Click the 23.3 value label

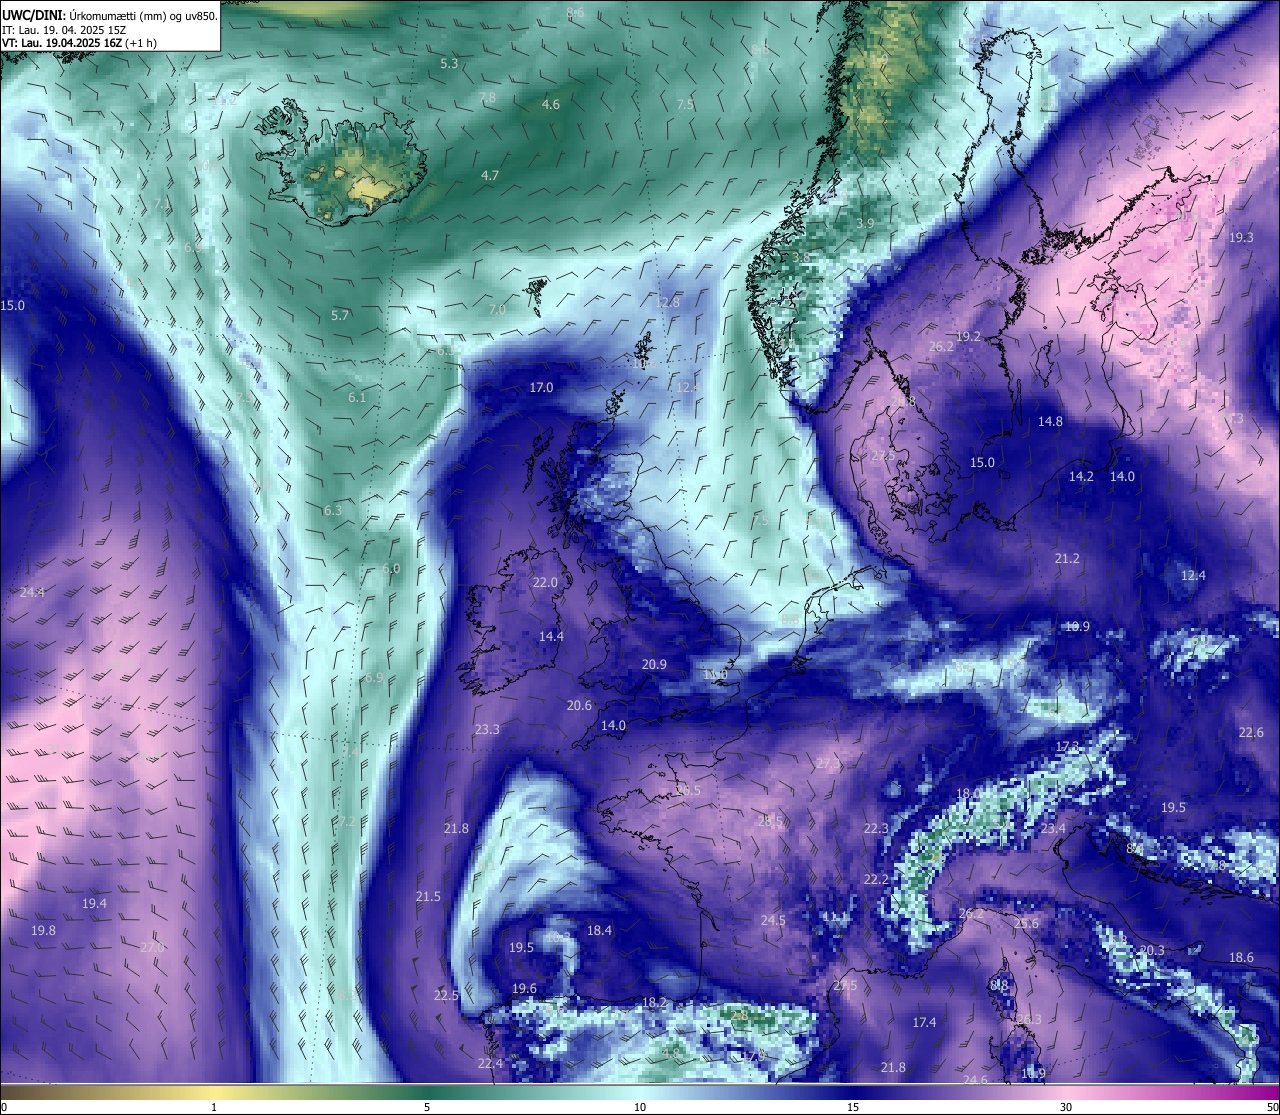(487, 730)
